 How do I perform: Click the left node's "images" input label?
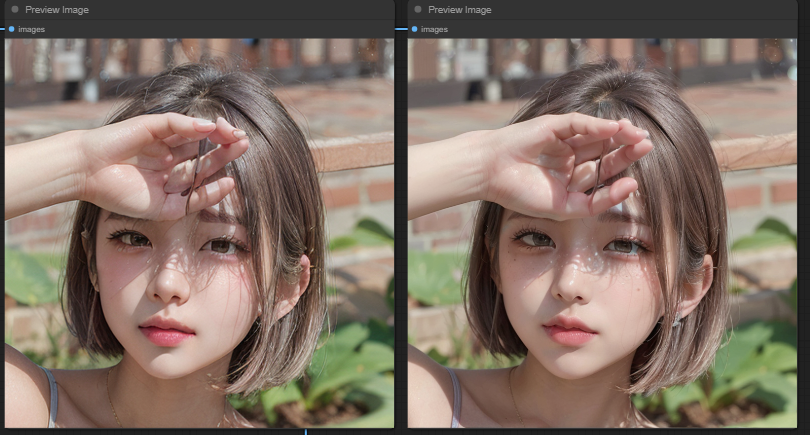(31, 29)
